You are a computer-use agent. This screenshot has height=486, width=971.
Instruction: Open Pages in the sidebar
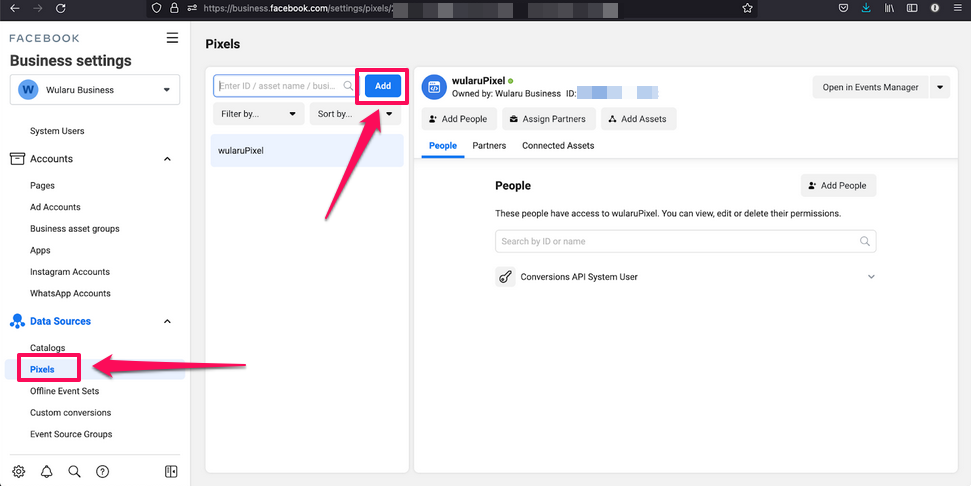42,186
